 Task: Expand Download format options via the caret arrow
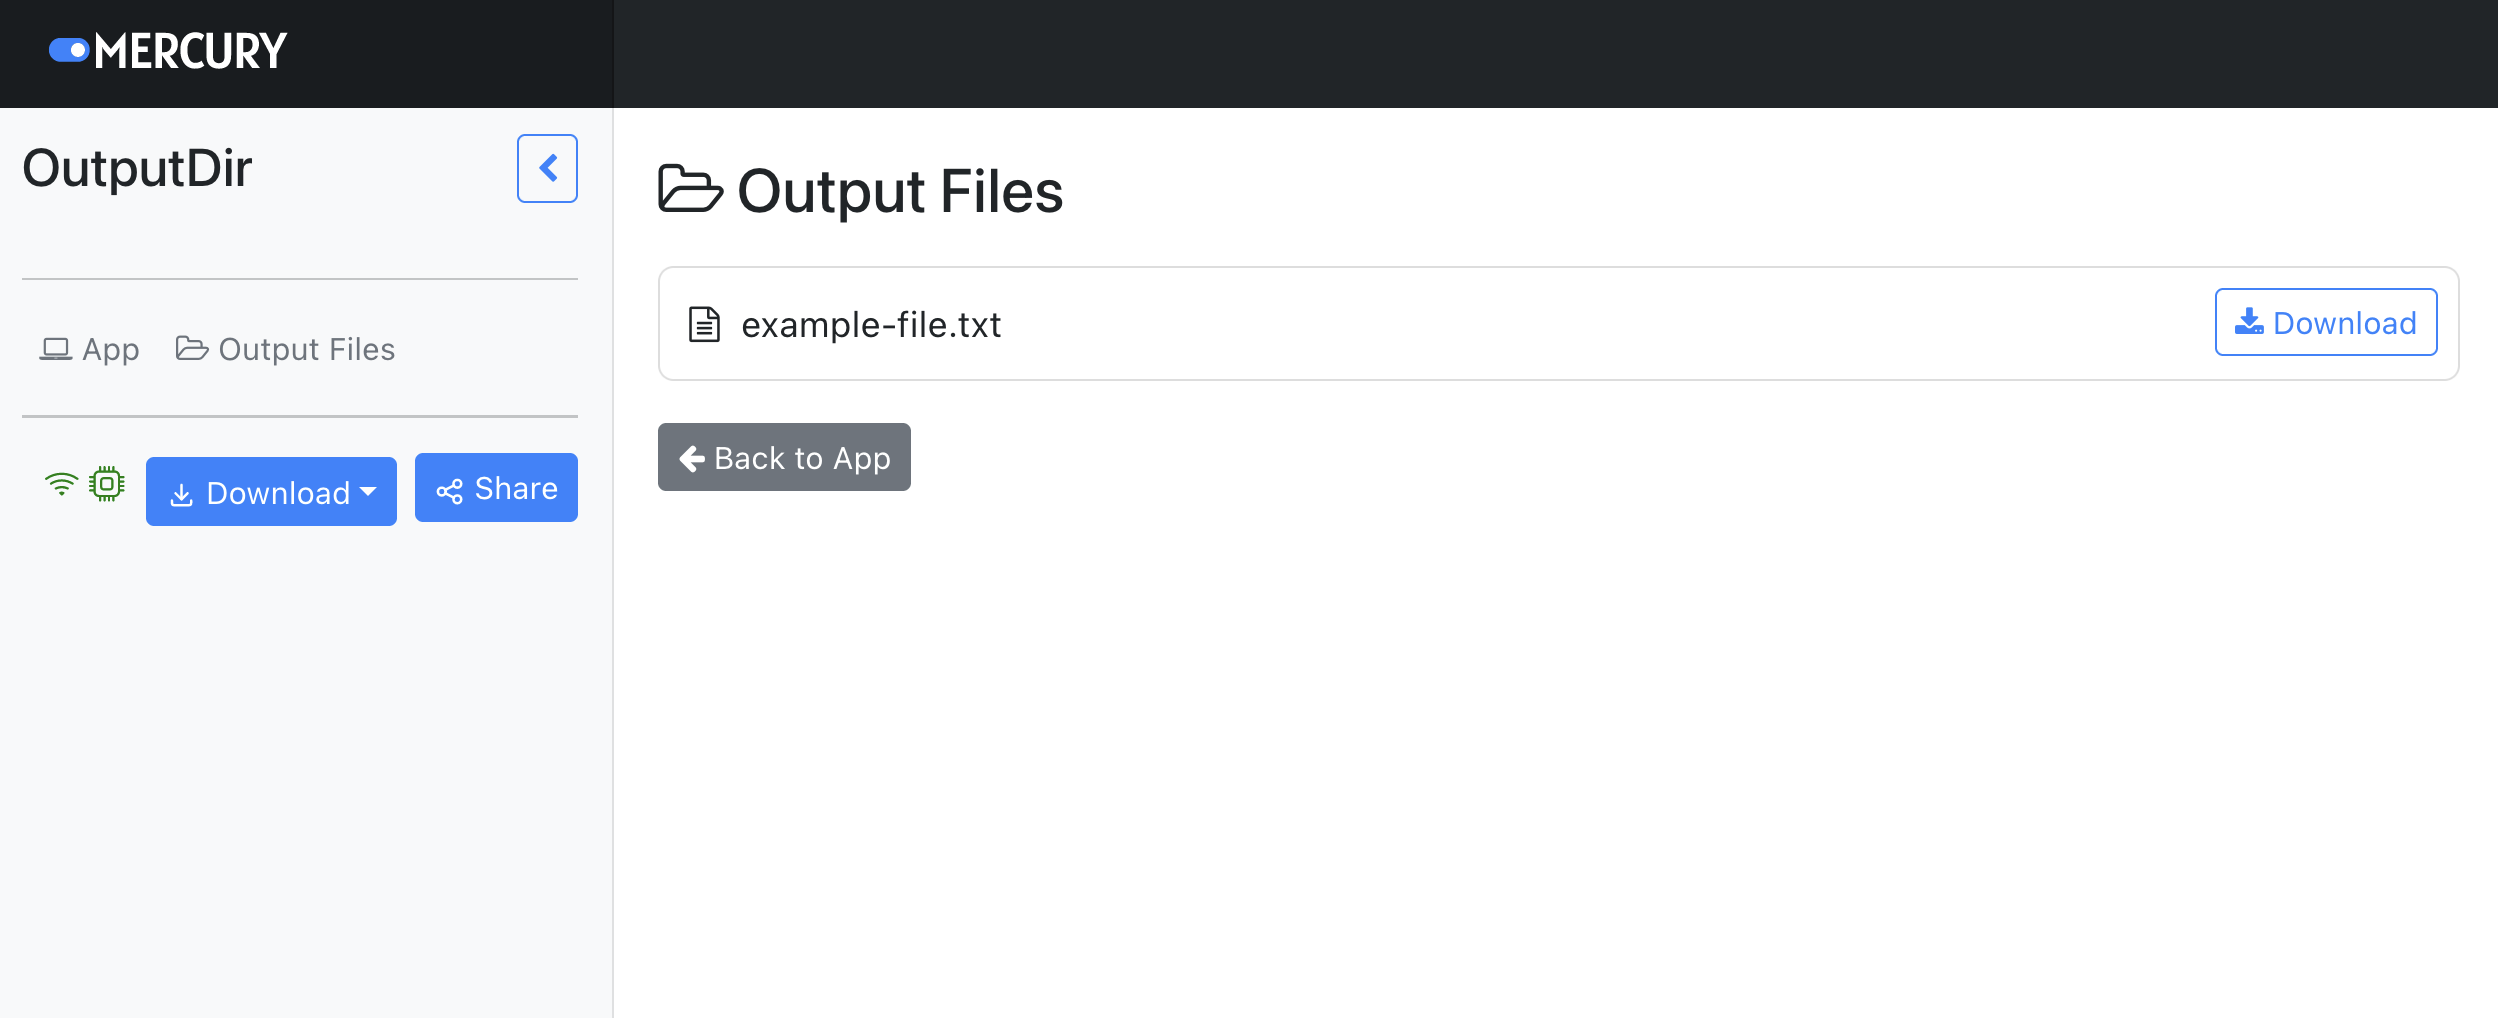pyautogui.click(x=367, y=492)
